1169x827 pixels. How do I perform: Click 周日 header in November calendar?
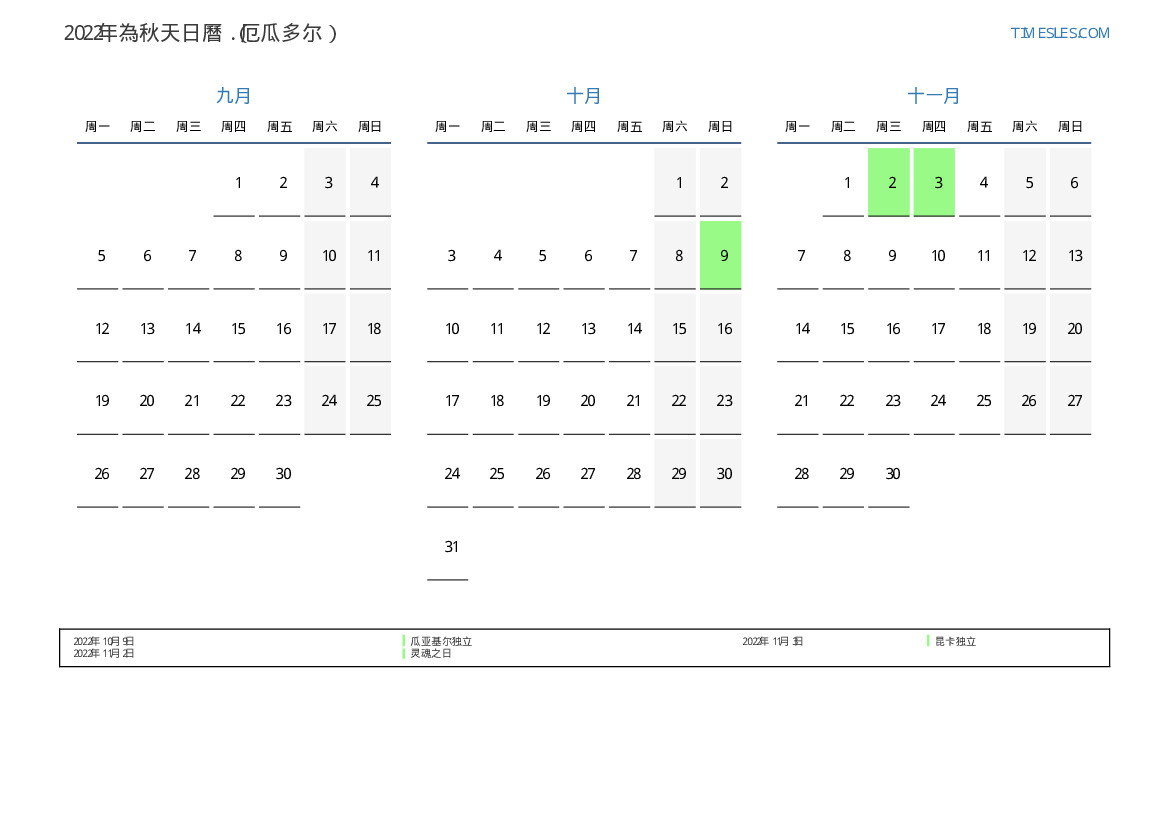click(1070, 127)
